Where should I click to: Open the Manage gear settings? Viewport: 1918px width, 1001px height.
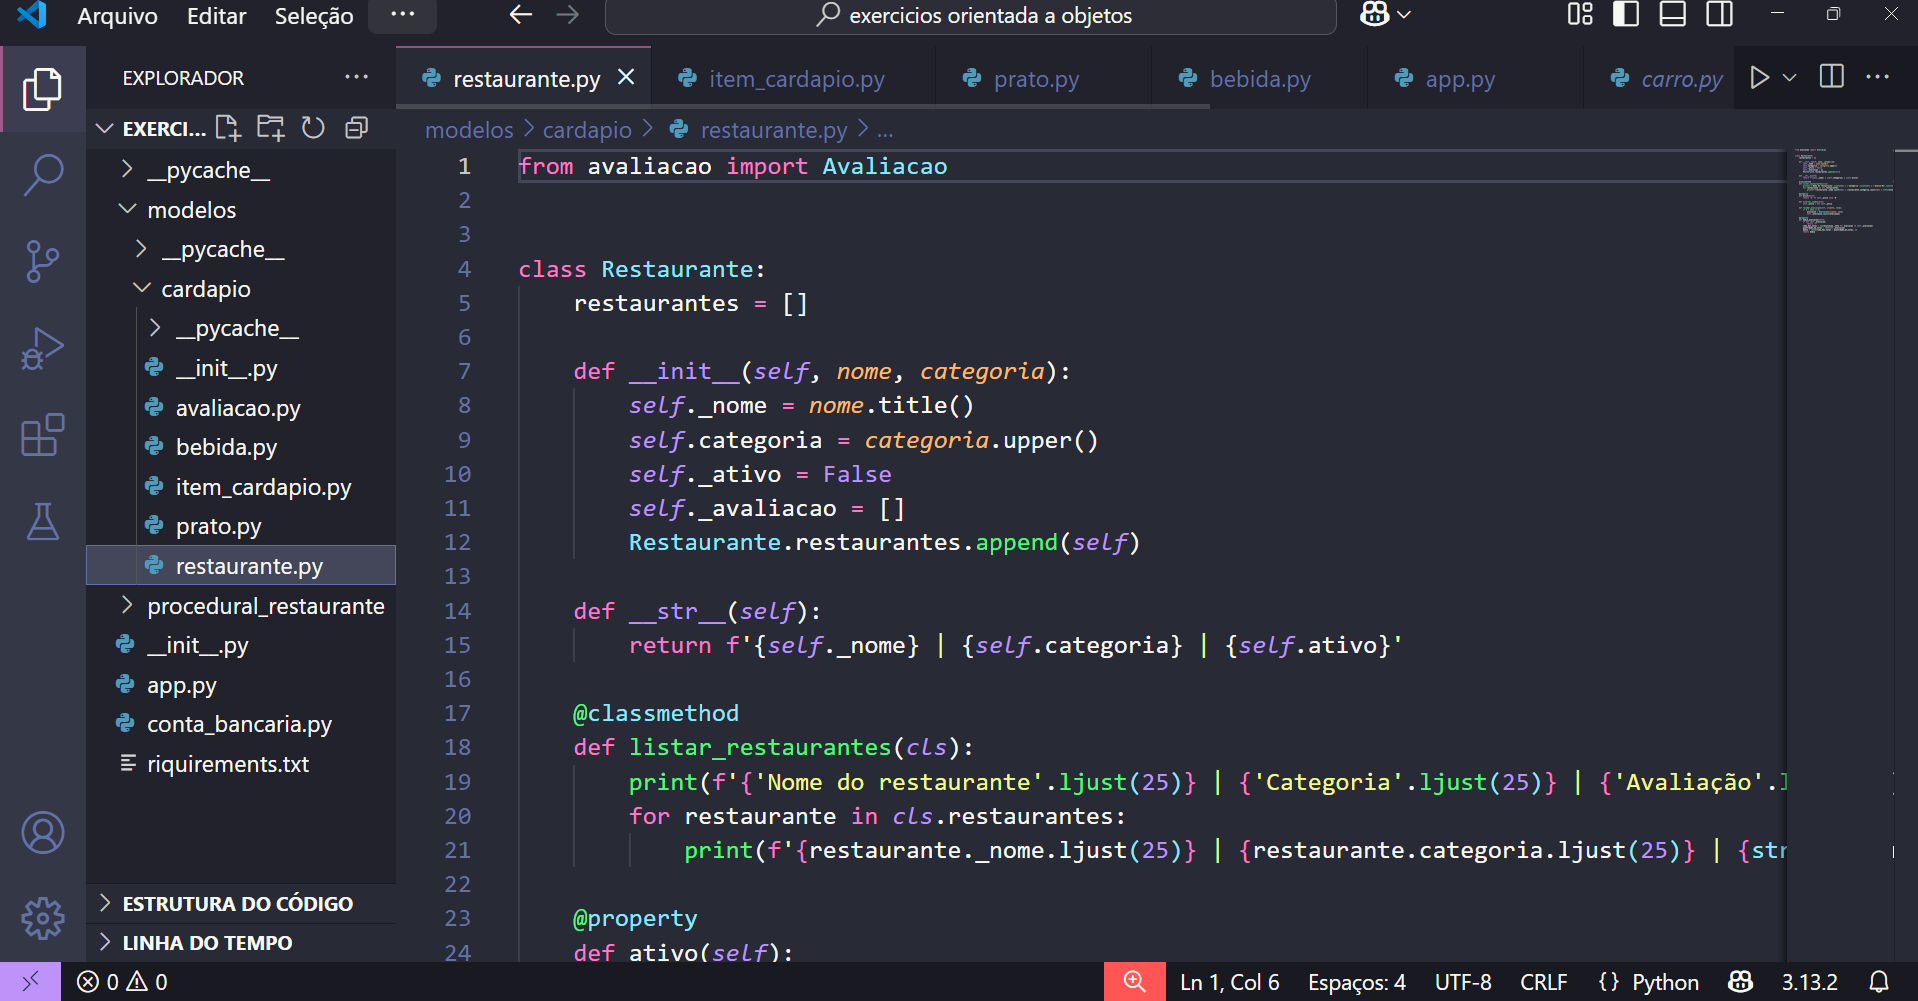click(42, 918)
